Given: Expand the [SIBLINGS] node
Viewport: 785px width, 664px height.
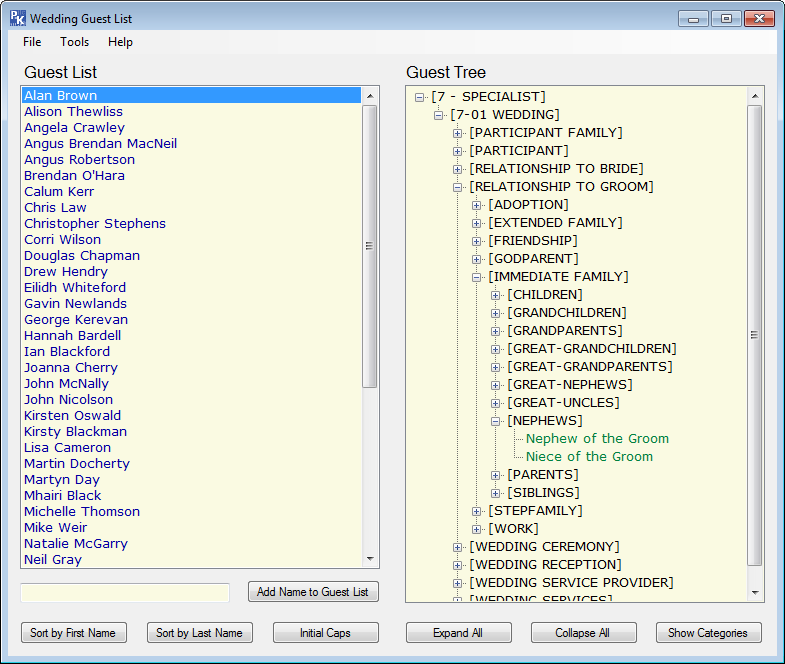Looking at the screenshot, I should 496,493.
